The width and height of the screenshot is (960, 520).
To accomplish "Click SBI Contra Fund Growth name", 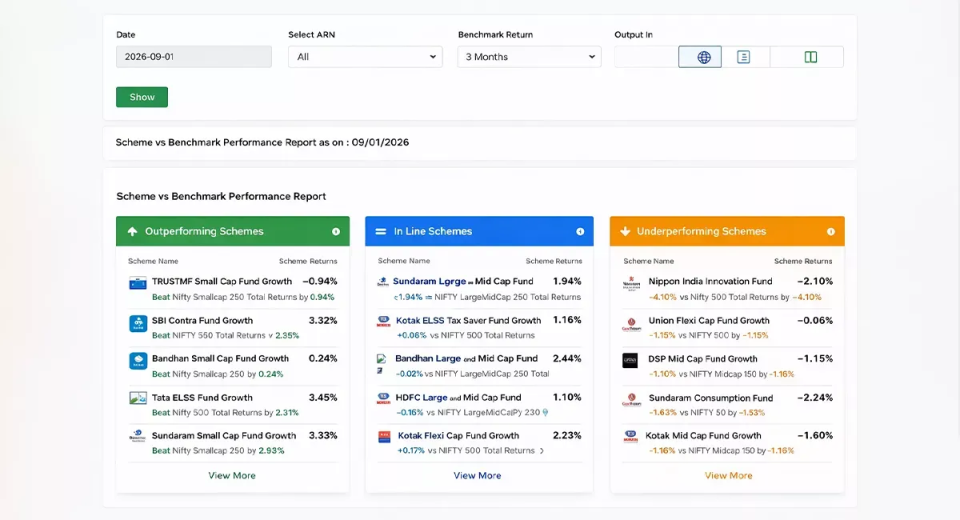I will coord(202,320).
